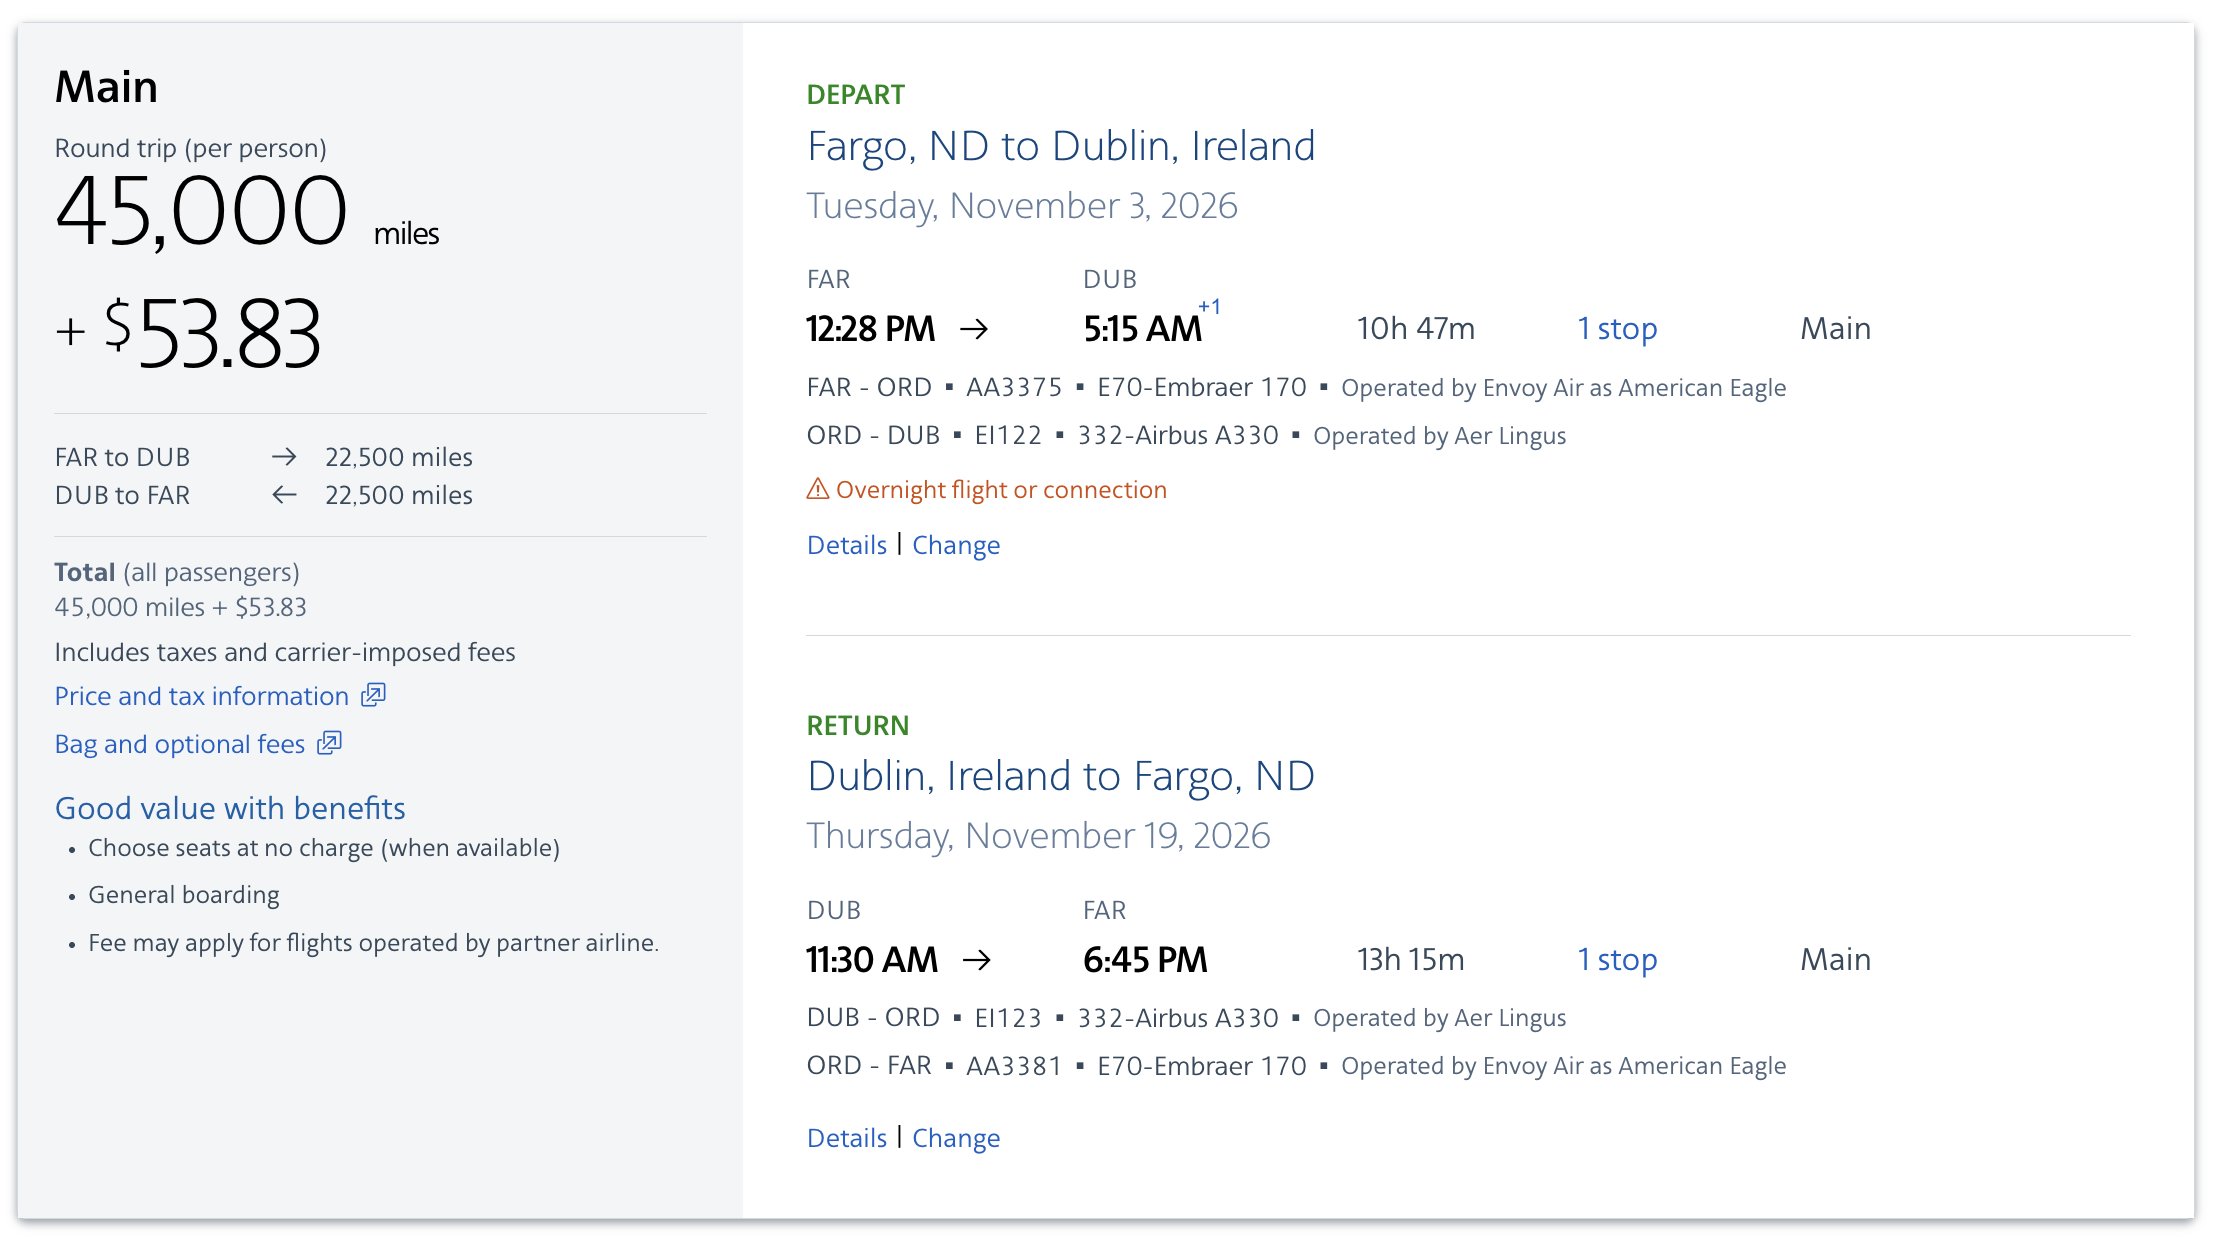This screenshot has width=2218, height=1238.
Task: Click the arrow between 11:30 AM and 6:45 PM
Action: 975,959
